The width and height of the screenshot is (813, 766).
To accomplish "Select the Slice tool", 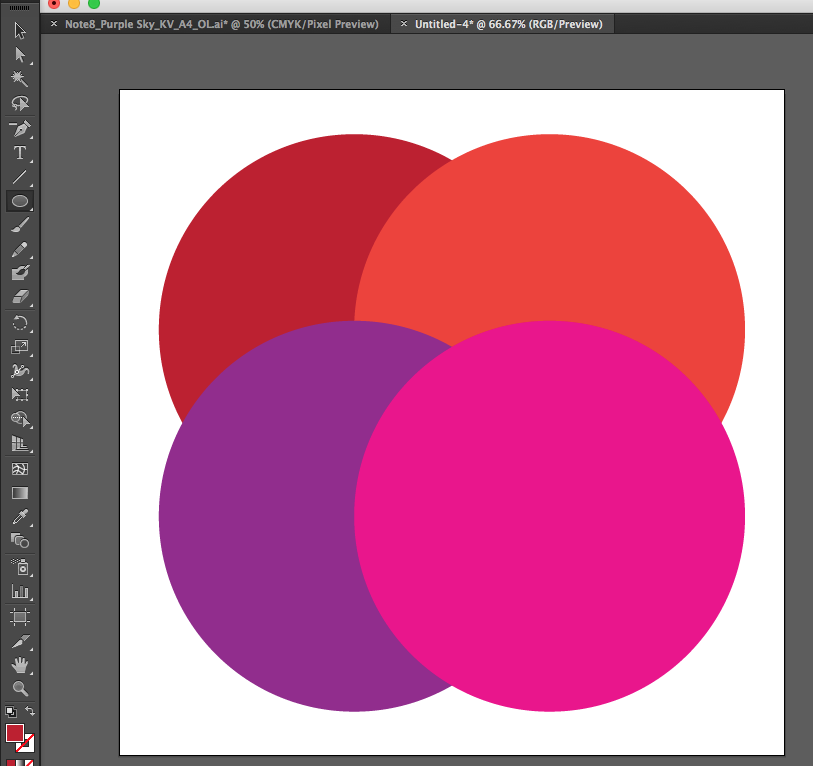I will click(x=20, y=642).
